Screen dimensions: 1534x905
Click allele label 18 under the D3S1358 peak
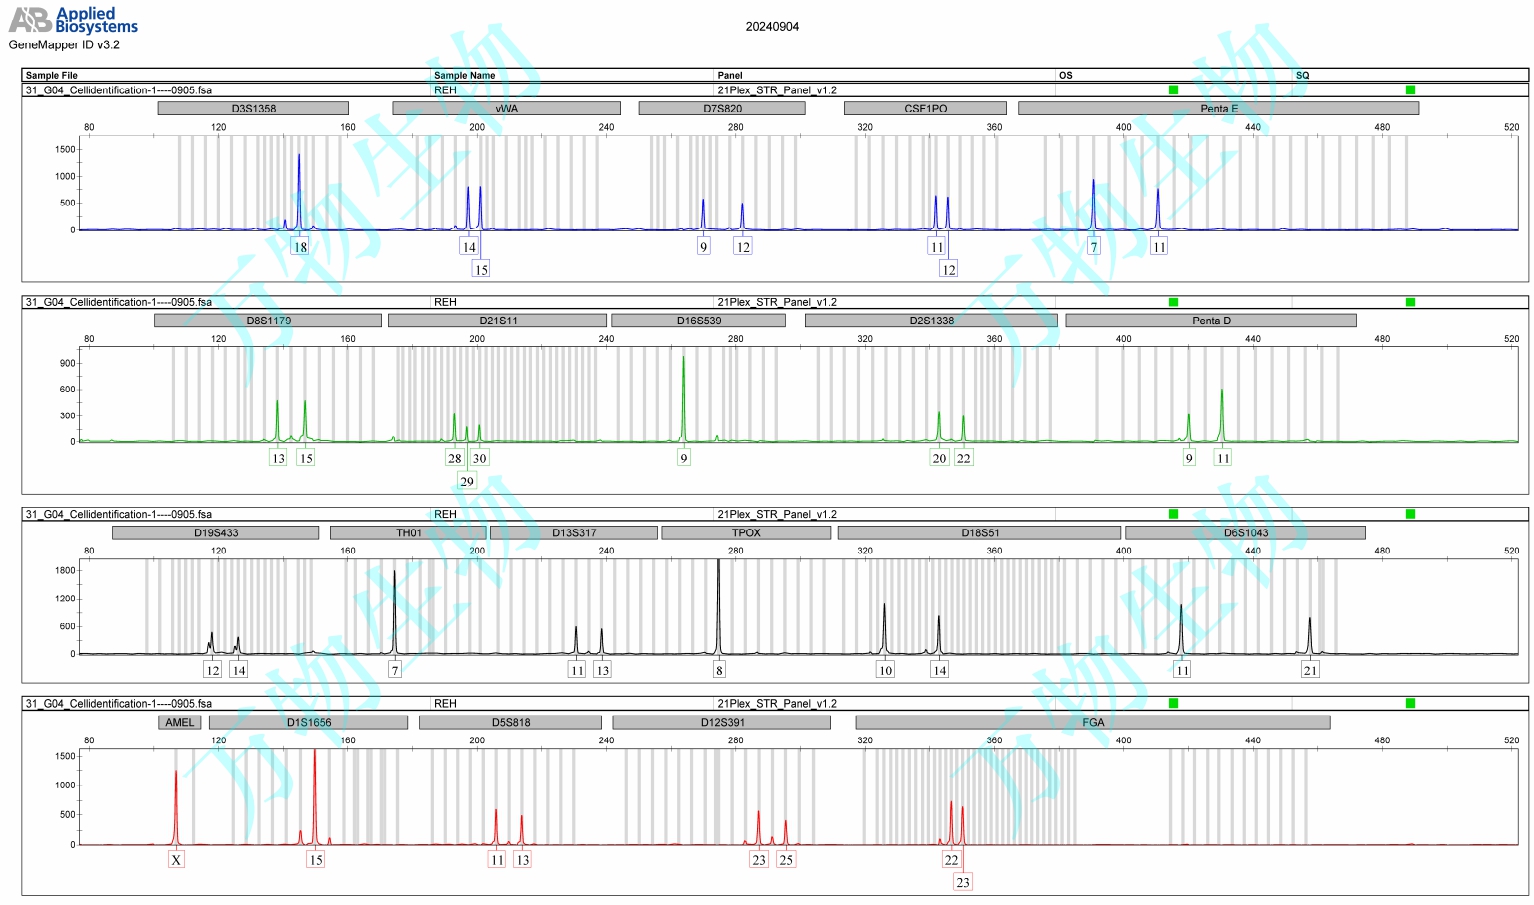(300, 247)
